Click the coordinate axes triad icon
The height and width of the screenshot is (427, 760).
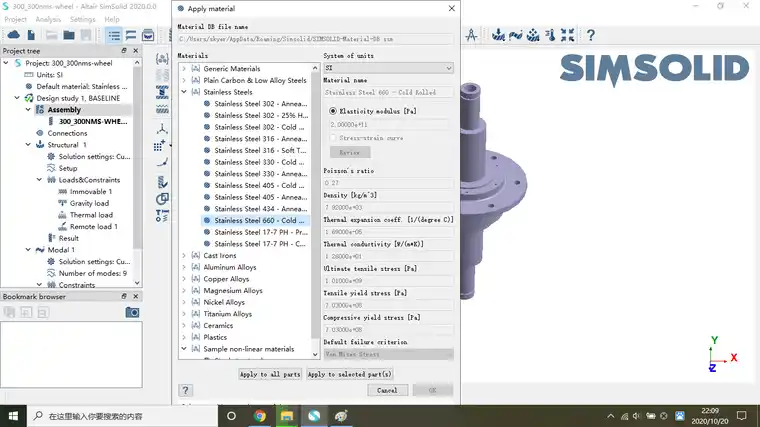(x=162, y=129)
